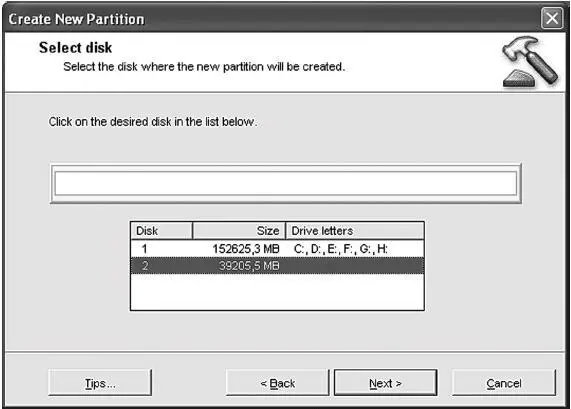Click the hammer wizard icon
571x409 pixels.
click(529, 62)
